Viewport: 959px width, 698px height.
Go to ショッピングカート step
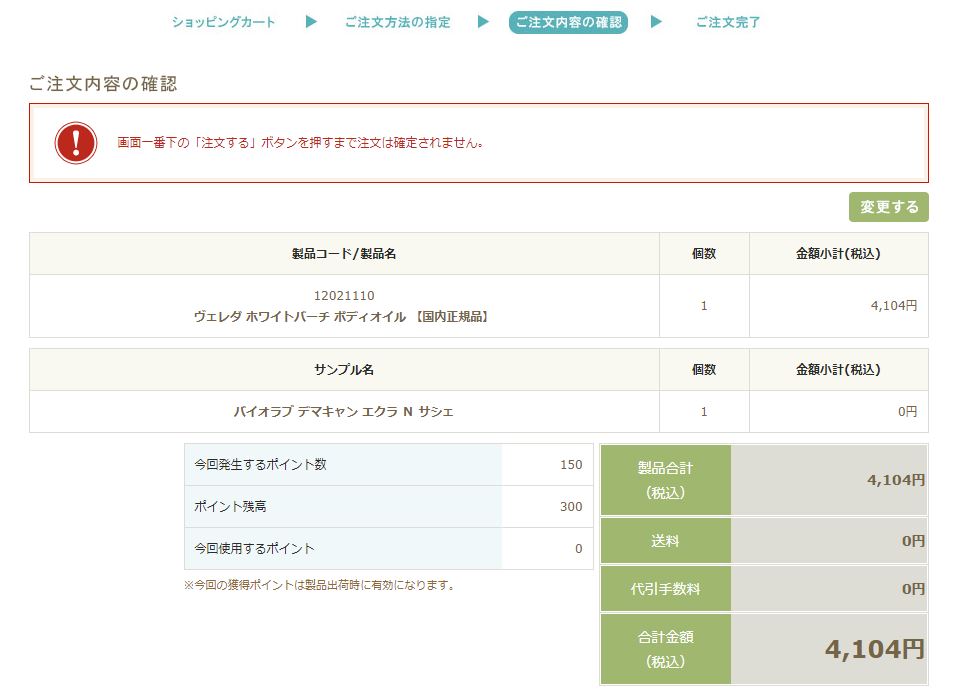pos(223,22)
